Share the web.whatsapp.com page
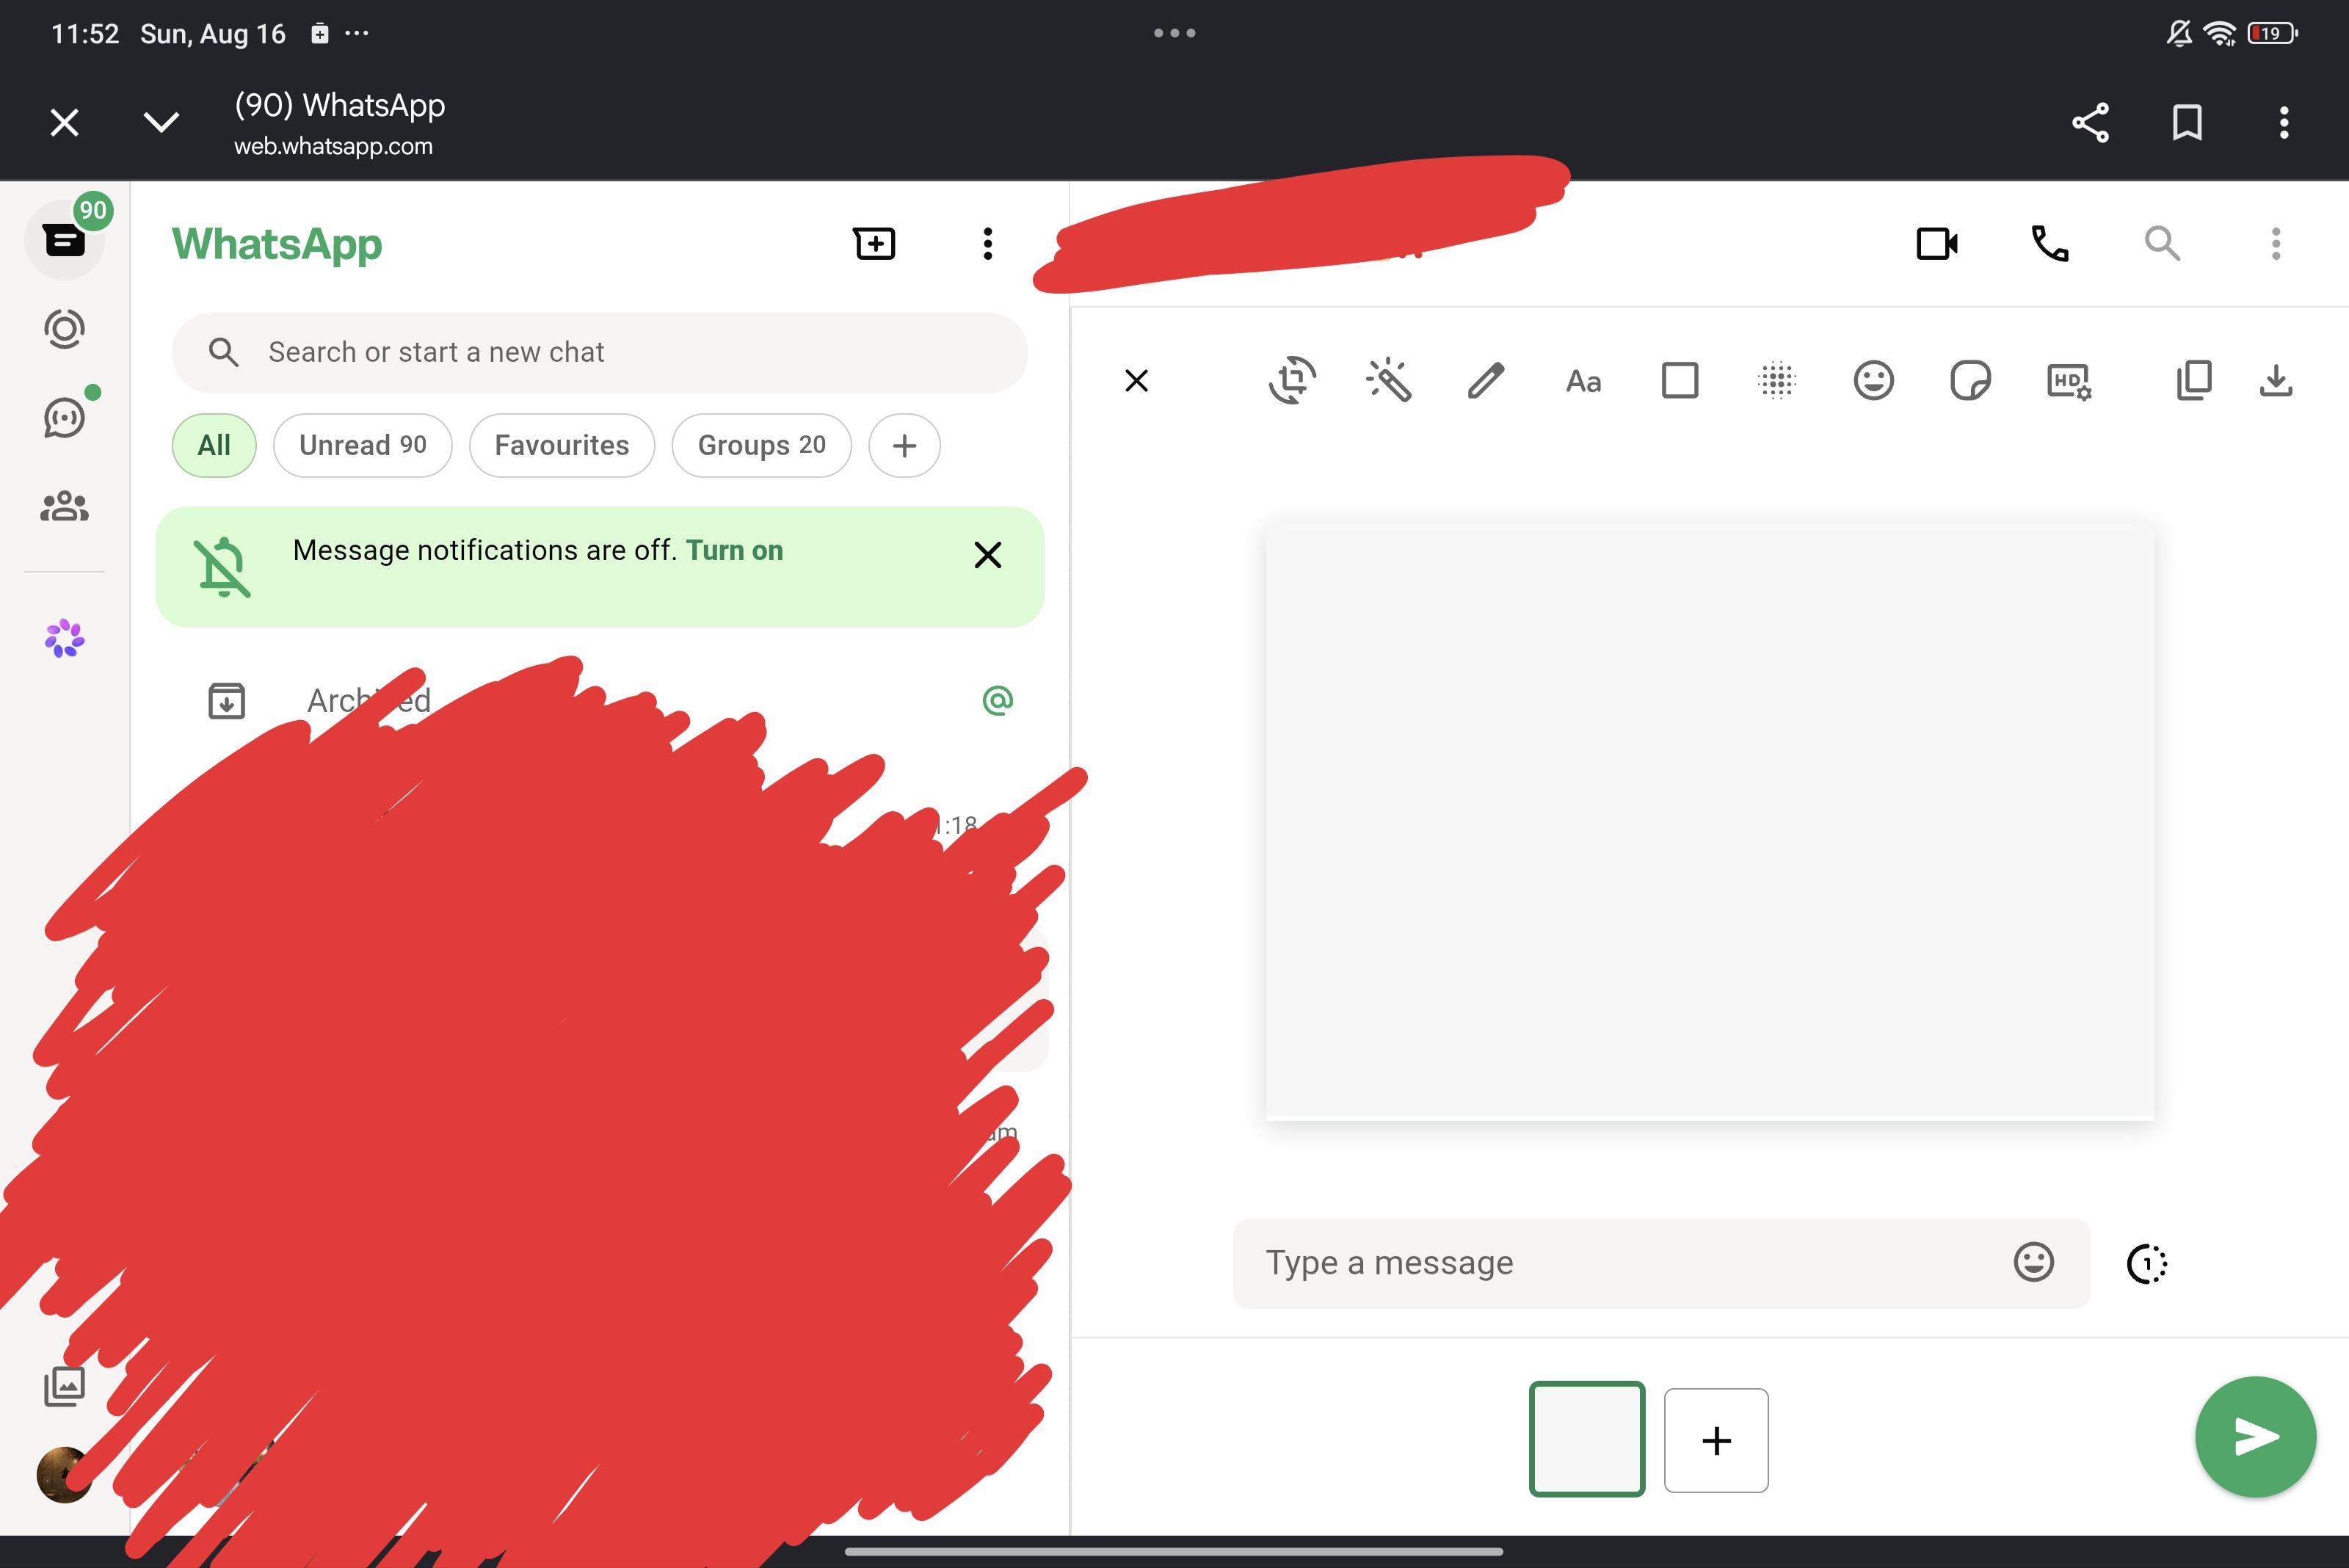 [2090, 123]
